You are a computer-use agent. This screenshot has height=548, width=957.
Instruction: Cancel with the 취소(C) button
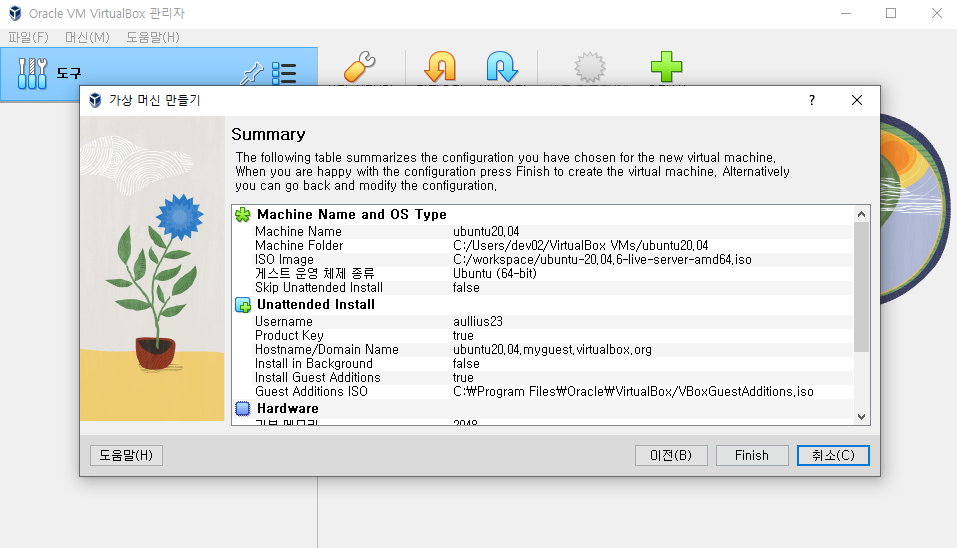833,455
